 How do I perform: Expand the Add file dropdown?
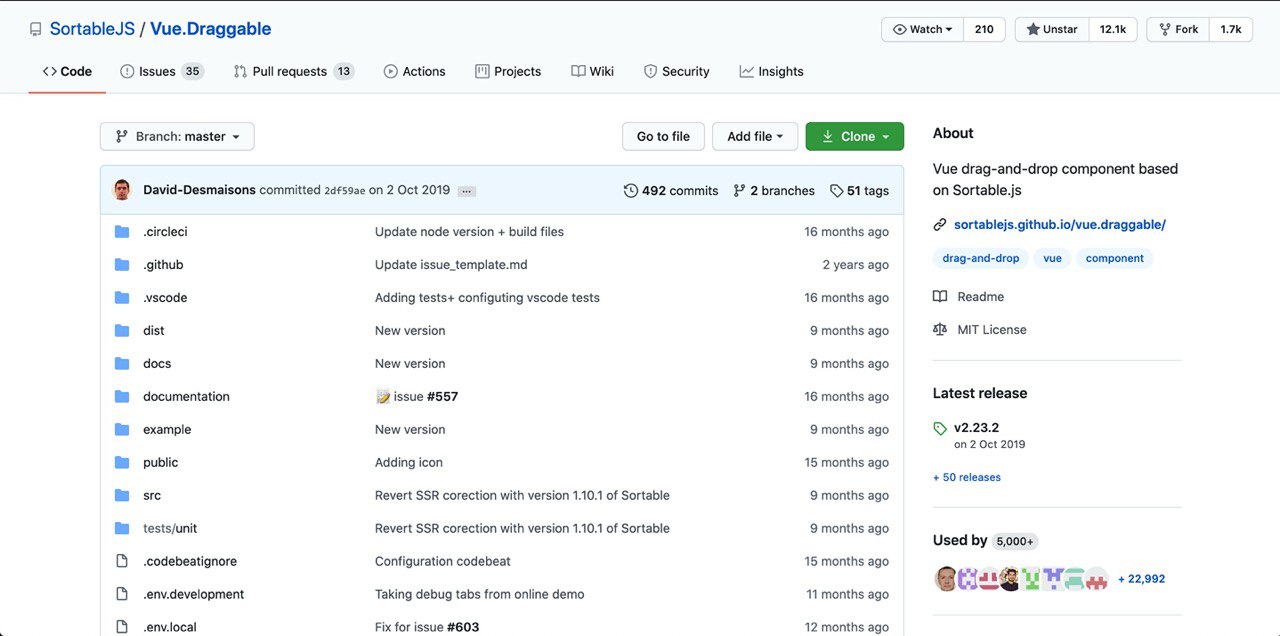[x=755, y=137]
